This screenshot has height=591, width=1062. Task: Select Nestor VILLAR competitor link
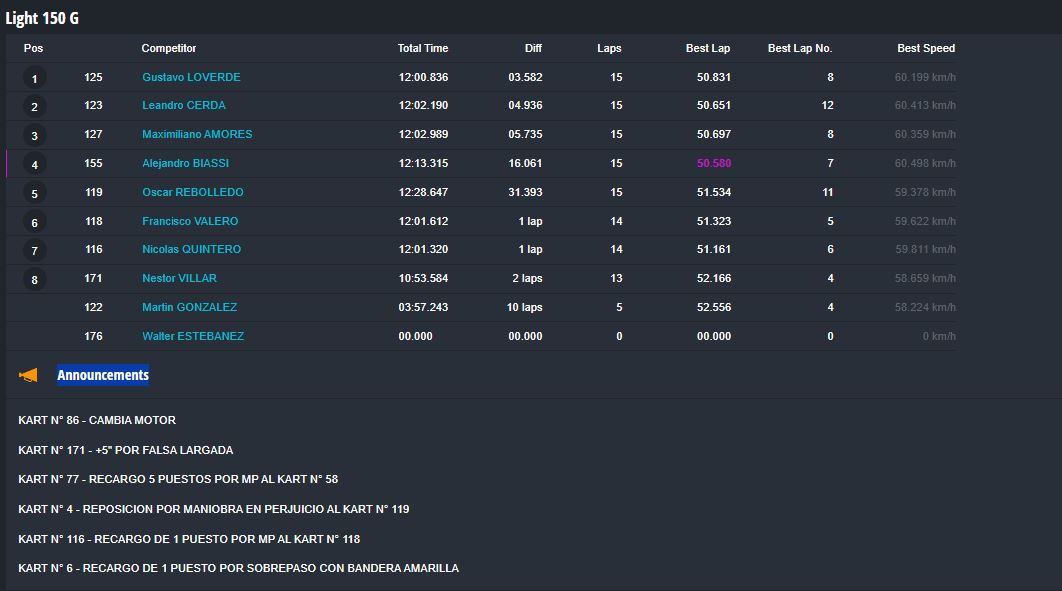[x=179, y=278]
